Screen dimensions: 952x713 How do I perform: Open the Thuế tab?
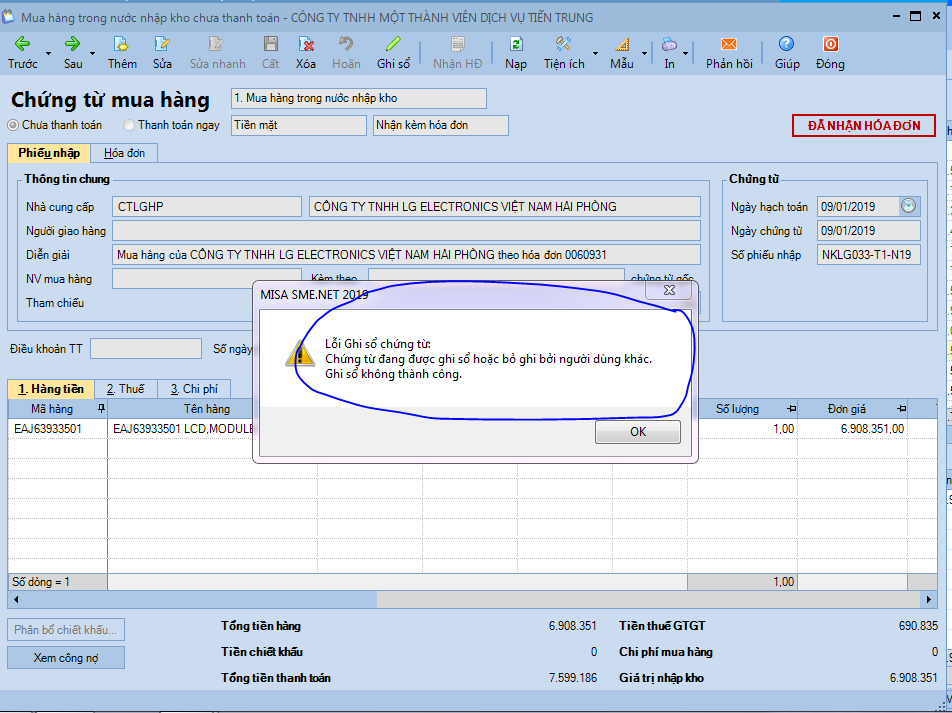click(125, 389)
